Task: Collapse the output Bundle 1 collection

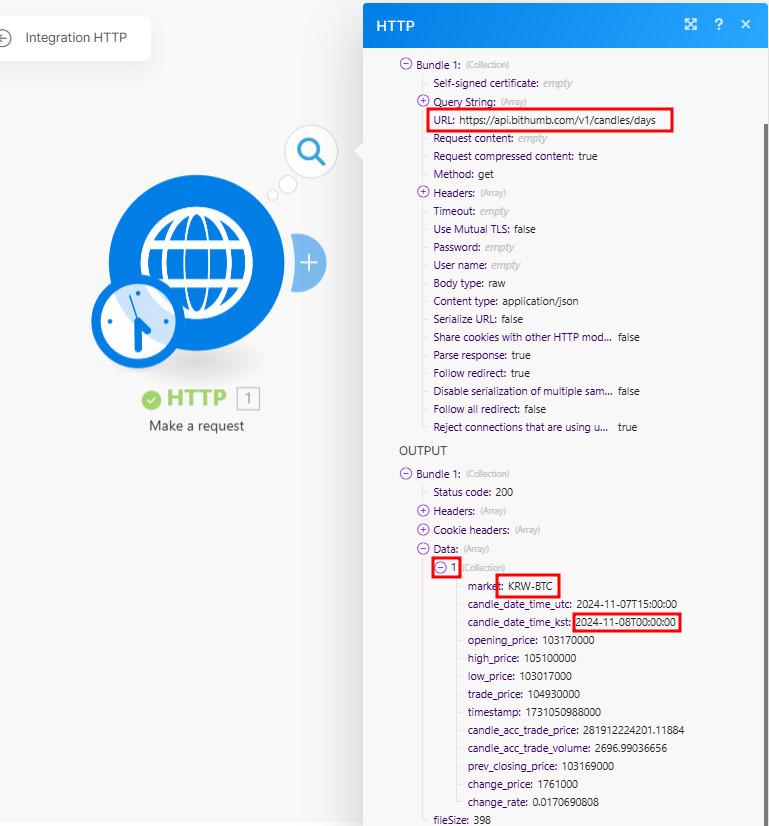Action: [x=405, y=473]
